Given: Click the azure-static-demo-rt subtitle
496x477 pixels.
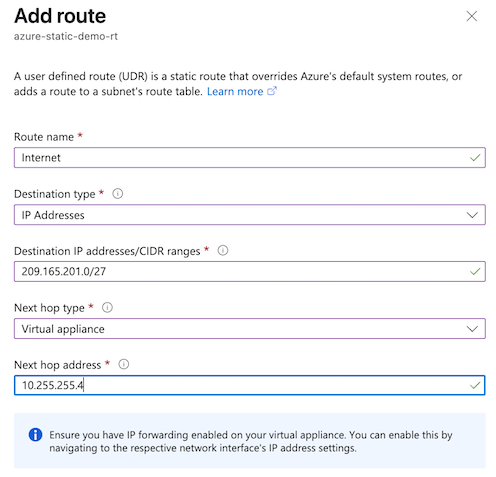Looking at the screenshot, I should coord(66,36).
